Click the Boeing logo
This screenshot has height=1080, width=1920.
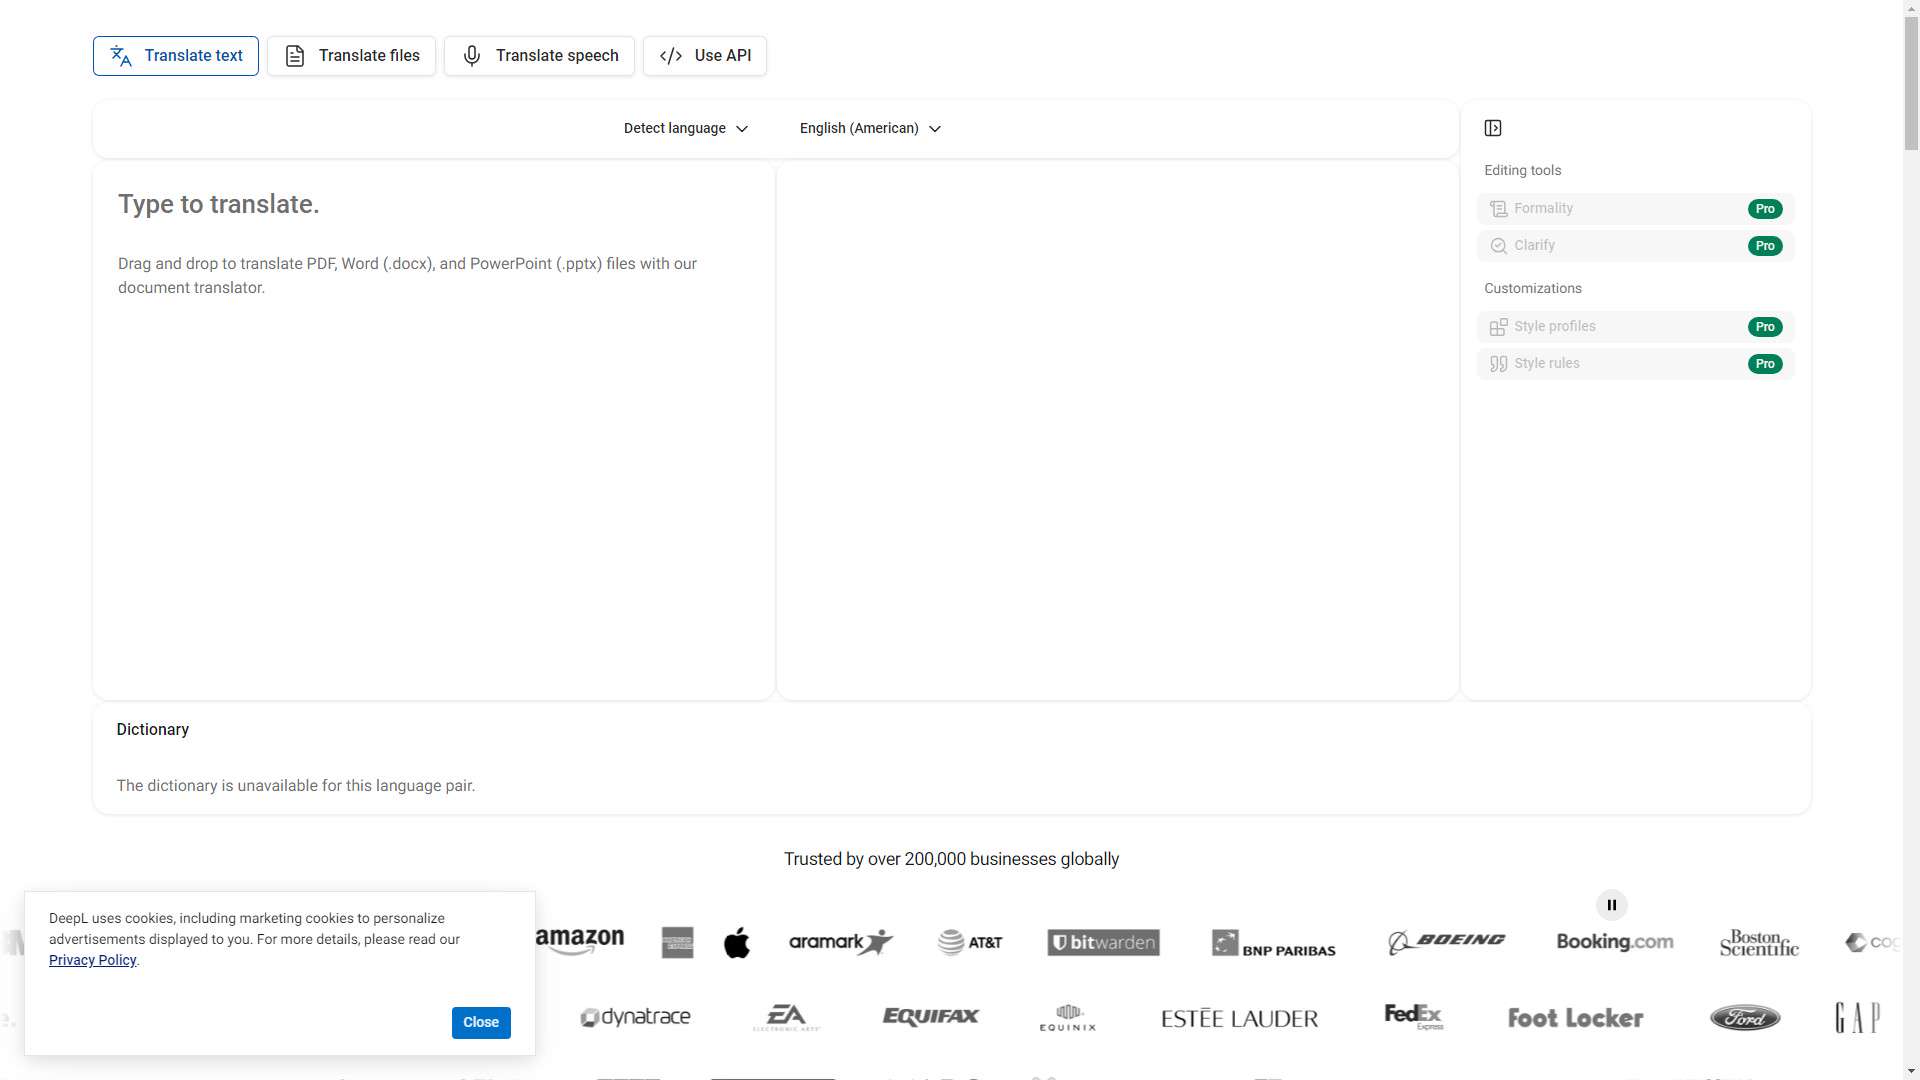point(1446,942)
